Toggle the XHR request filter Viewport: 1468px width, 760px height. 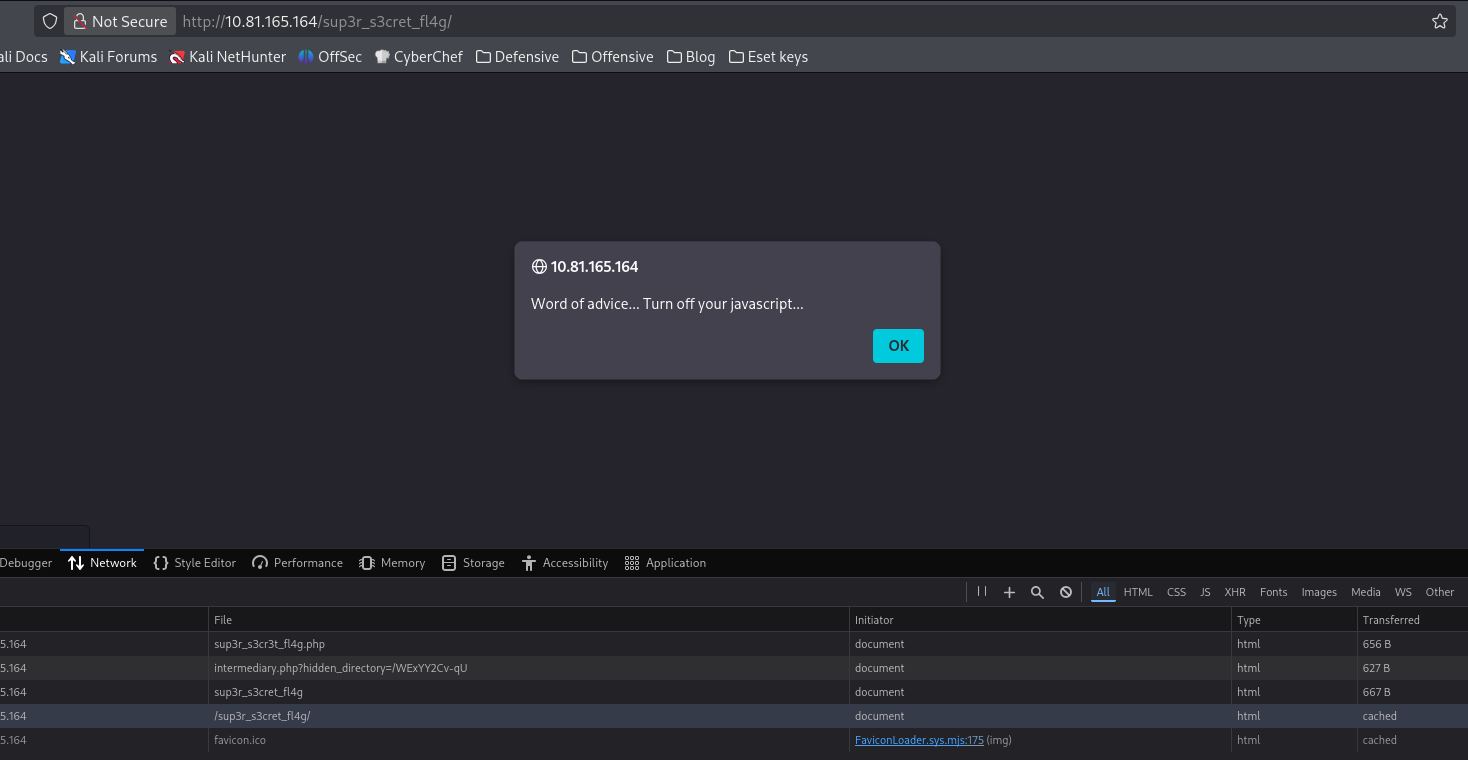click(x=1235, y=592)
